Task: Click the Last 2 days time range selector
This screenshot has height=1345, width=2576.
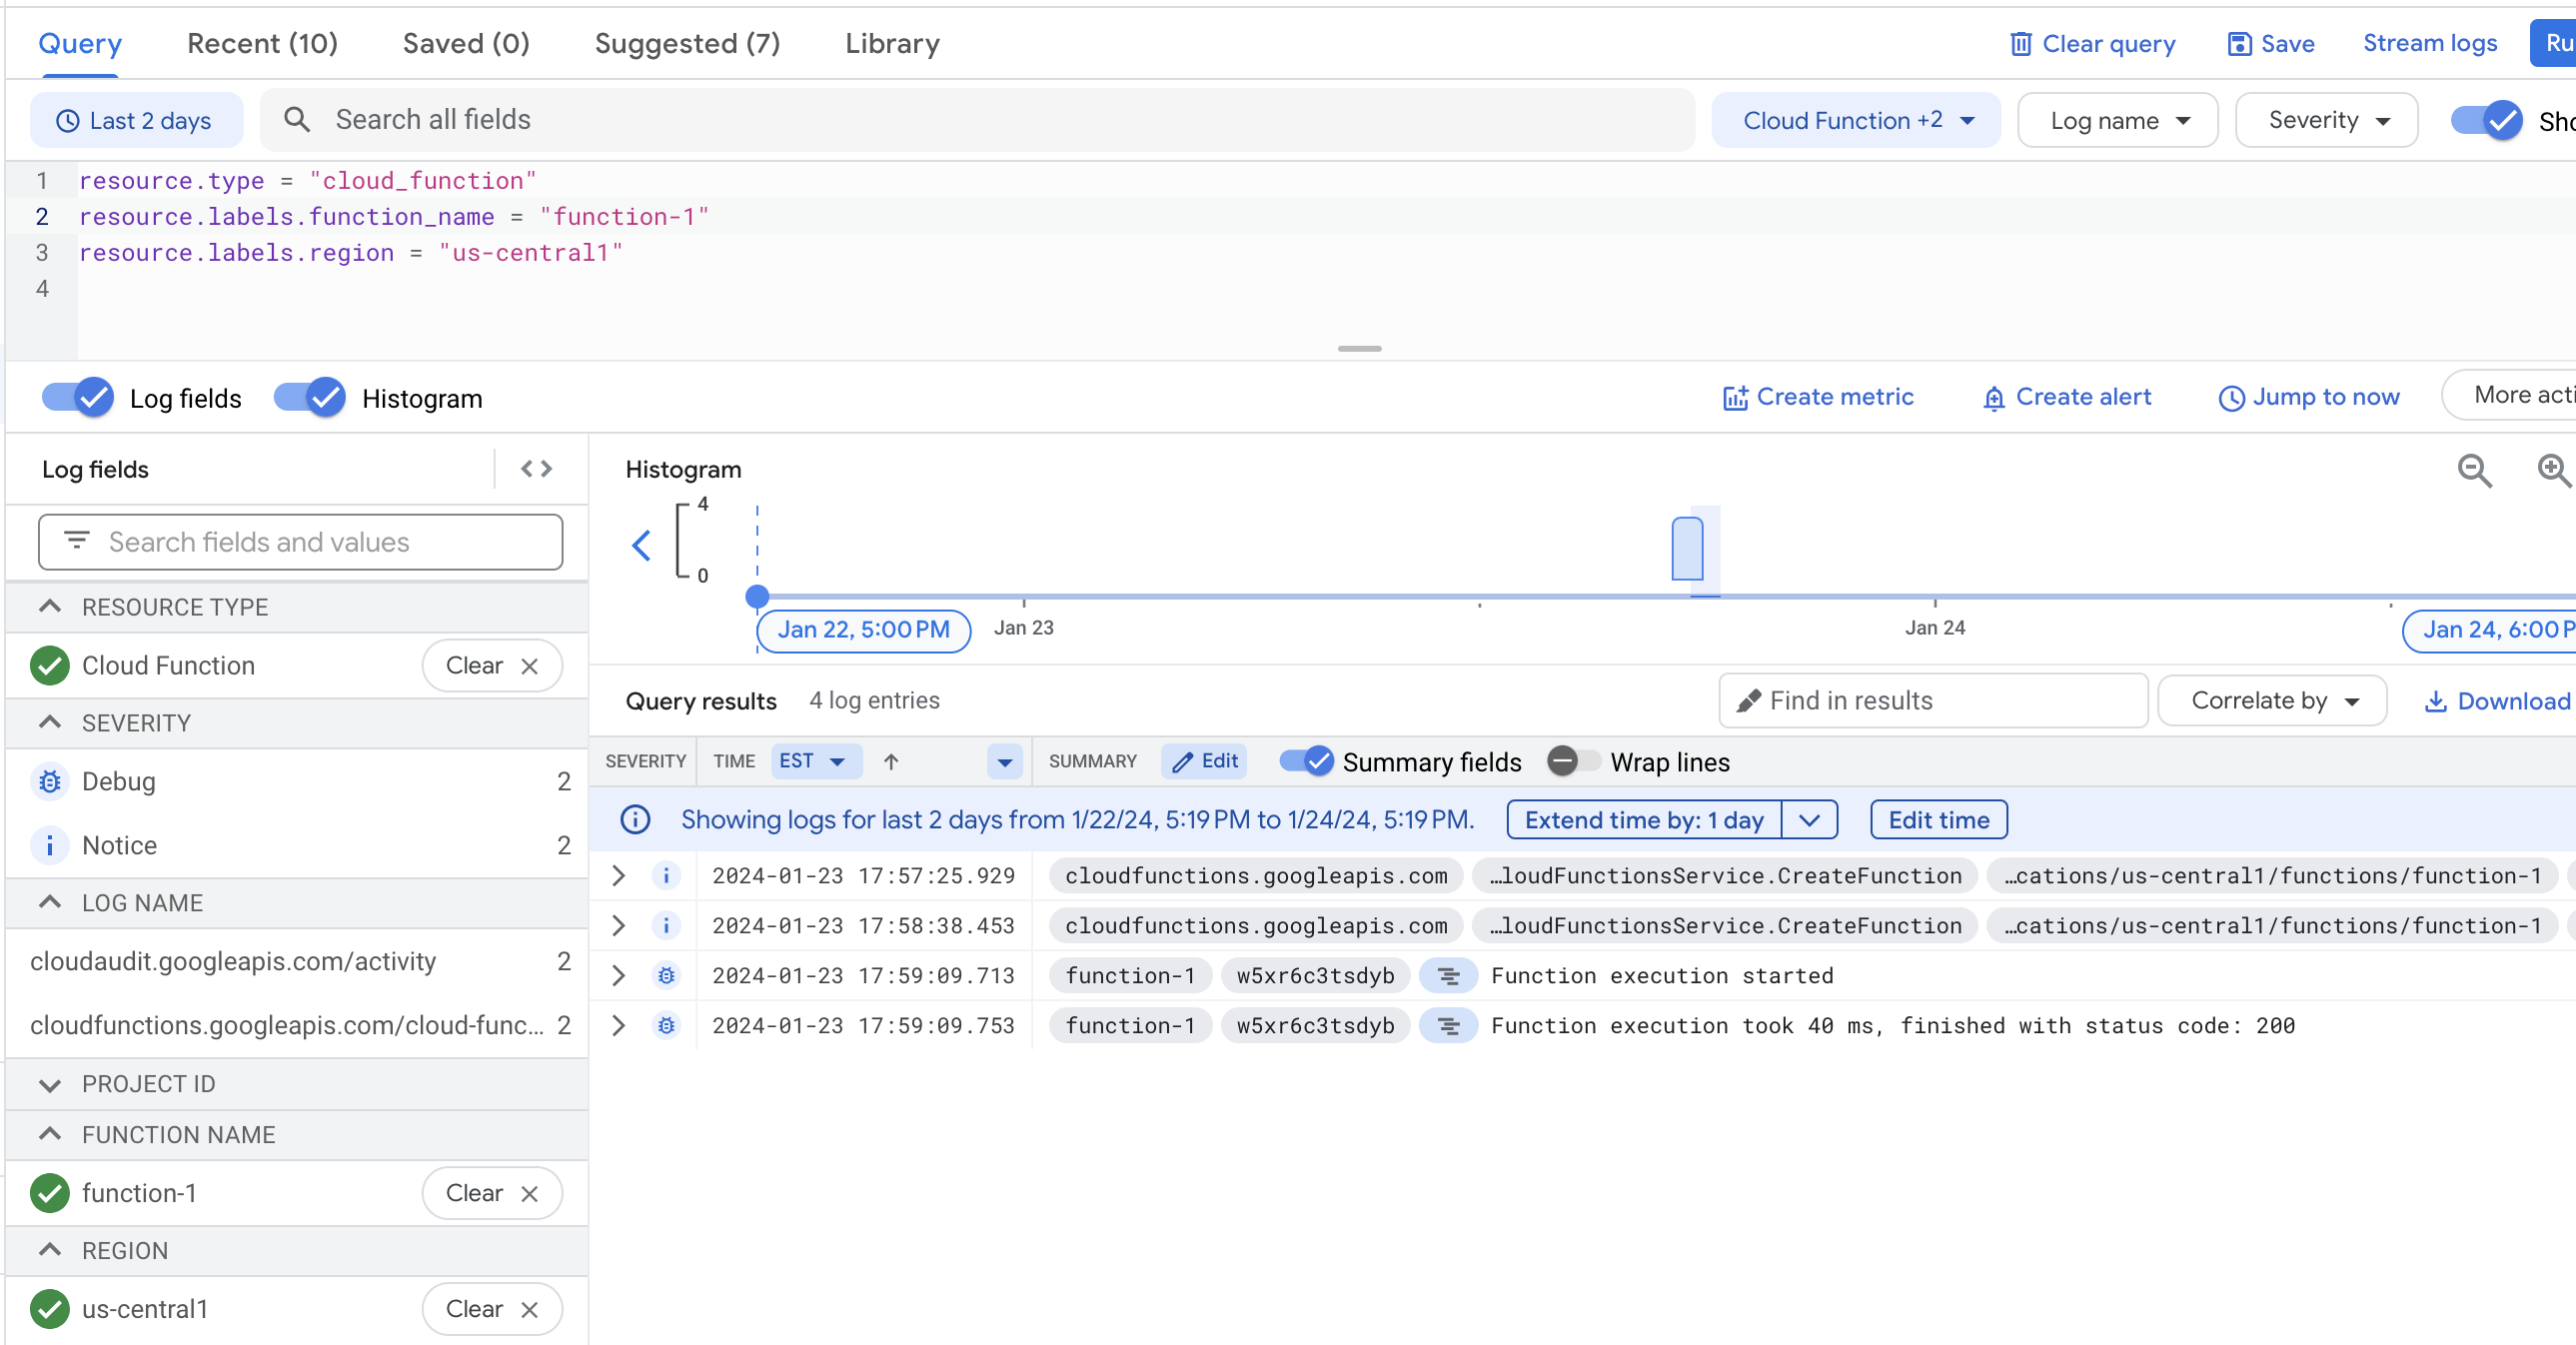Action: (x=138, y=119)
